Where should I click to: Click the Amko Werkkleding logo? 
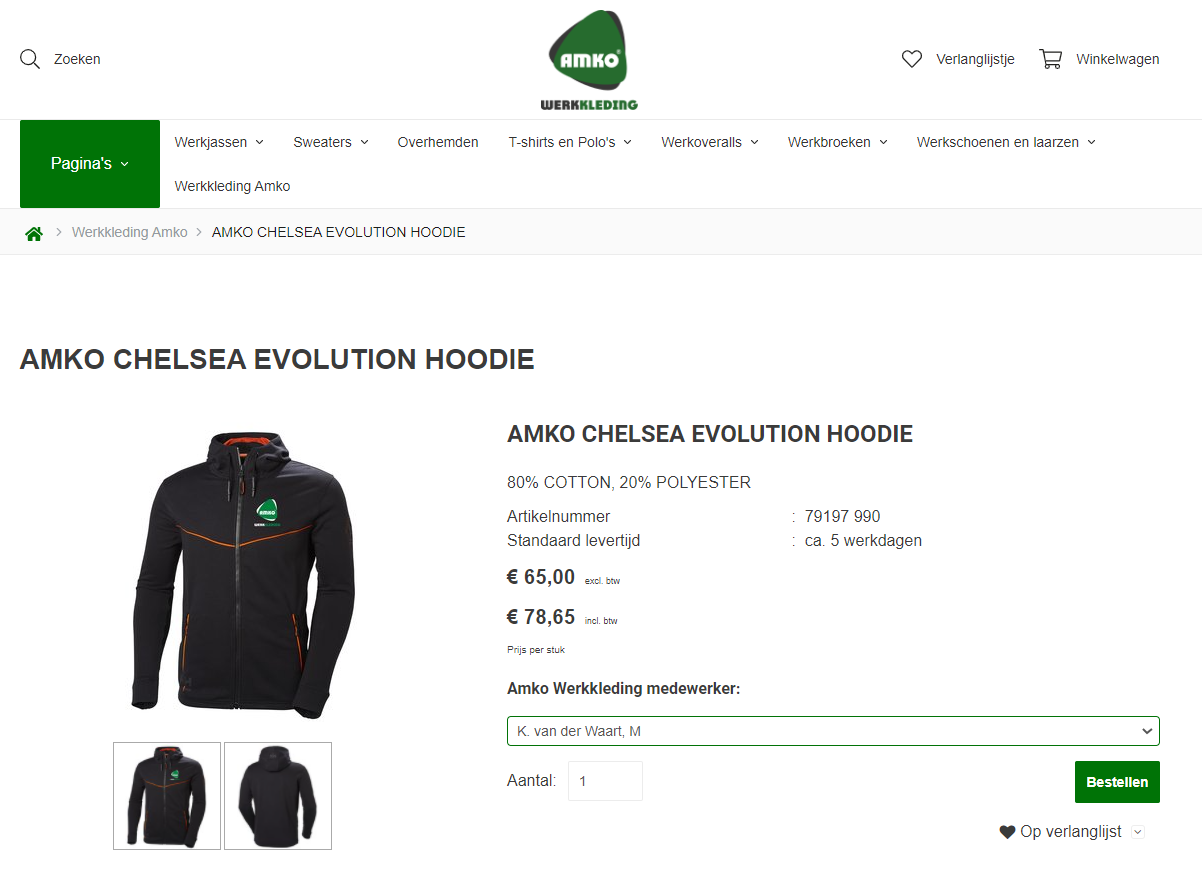589,59
